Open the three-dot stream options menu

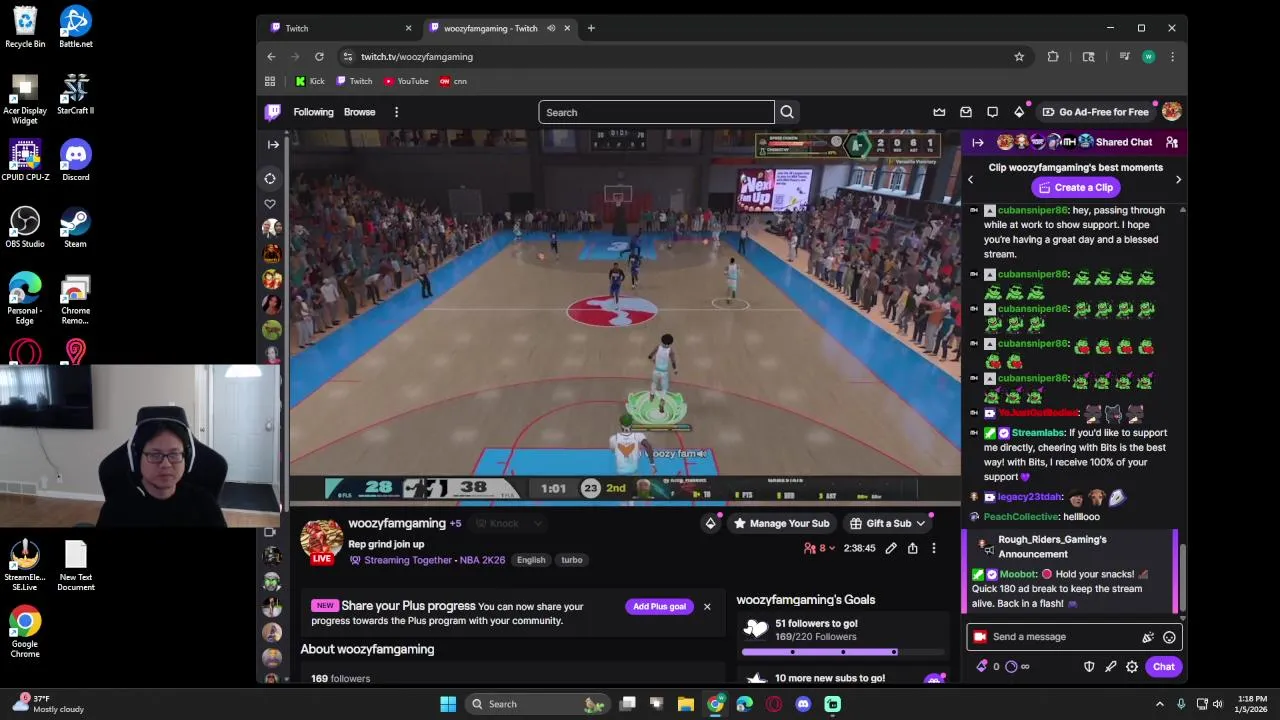tap(933, 548)
